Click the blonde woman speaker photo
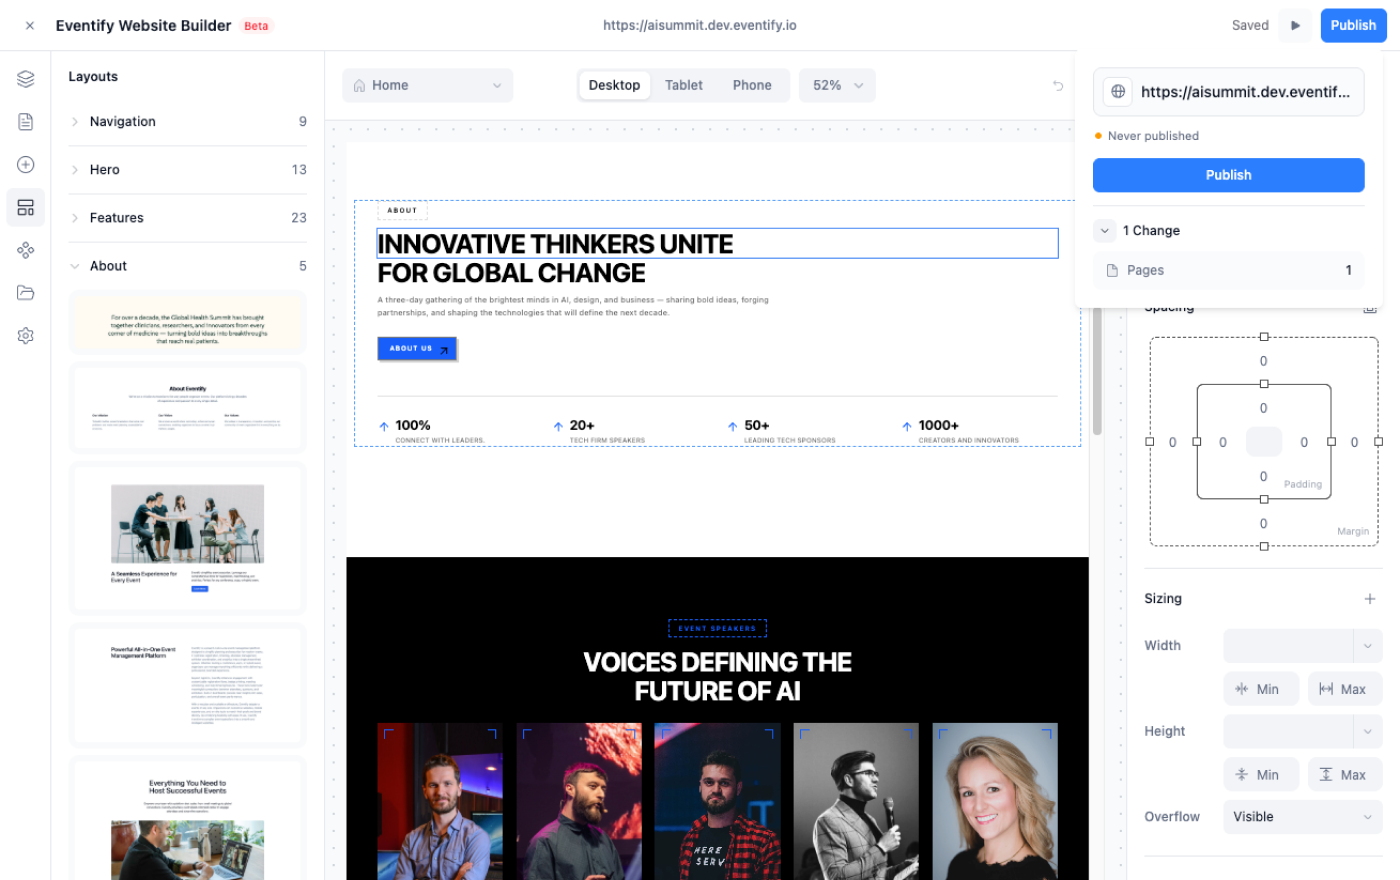This screenshot has width=1400, height=880. [995, 802]
